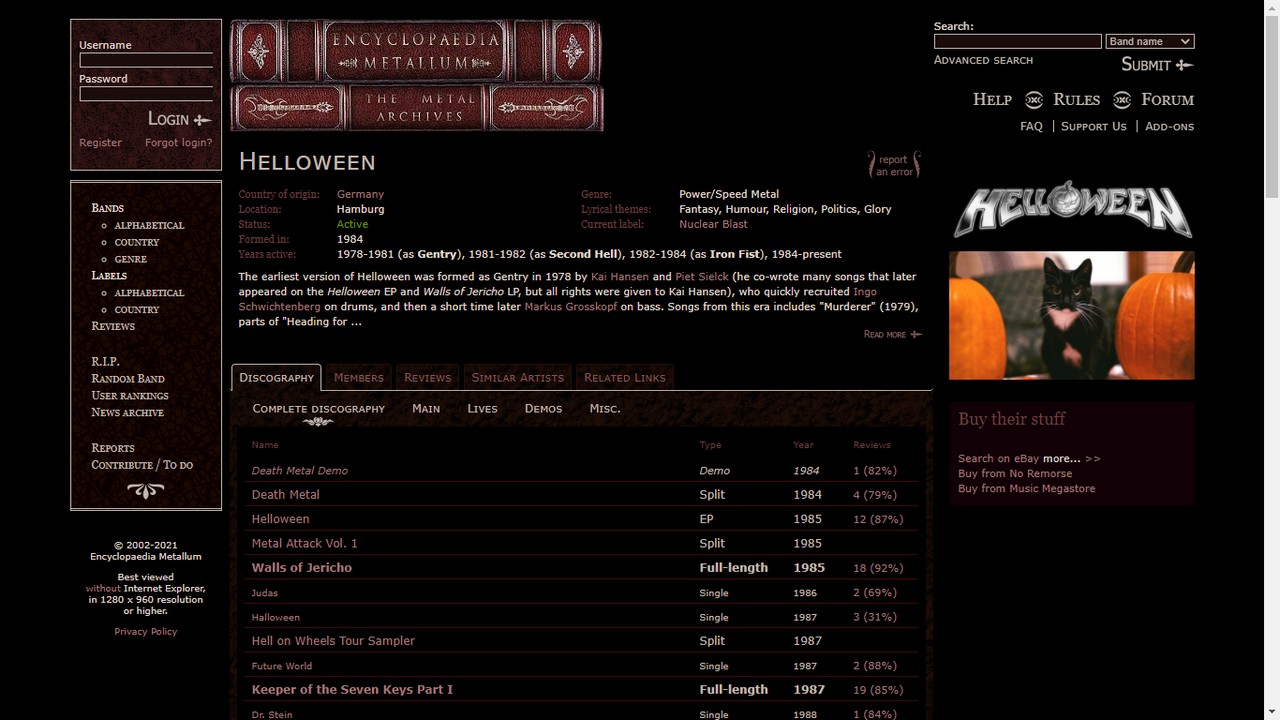This screenshot has height=720, width=1280.
Task: Go to the Forum
Action: (1168, 100)
